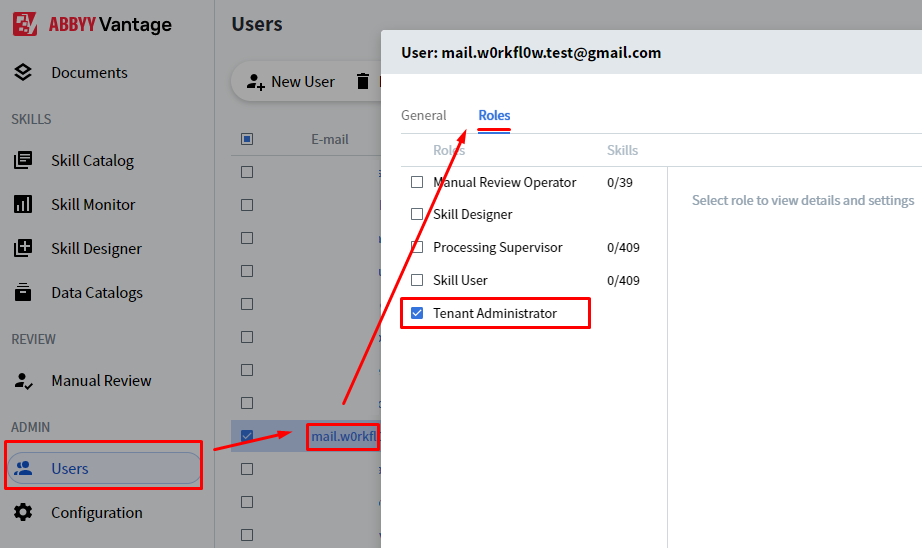The width and height of the screenshot is (922, 548).
Task: Click the Tenant Administrator role label
Action: click(x=495, y=313)
